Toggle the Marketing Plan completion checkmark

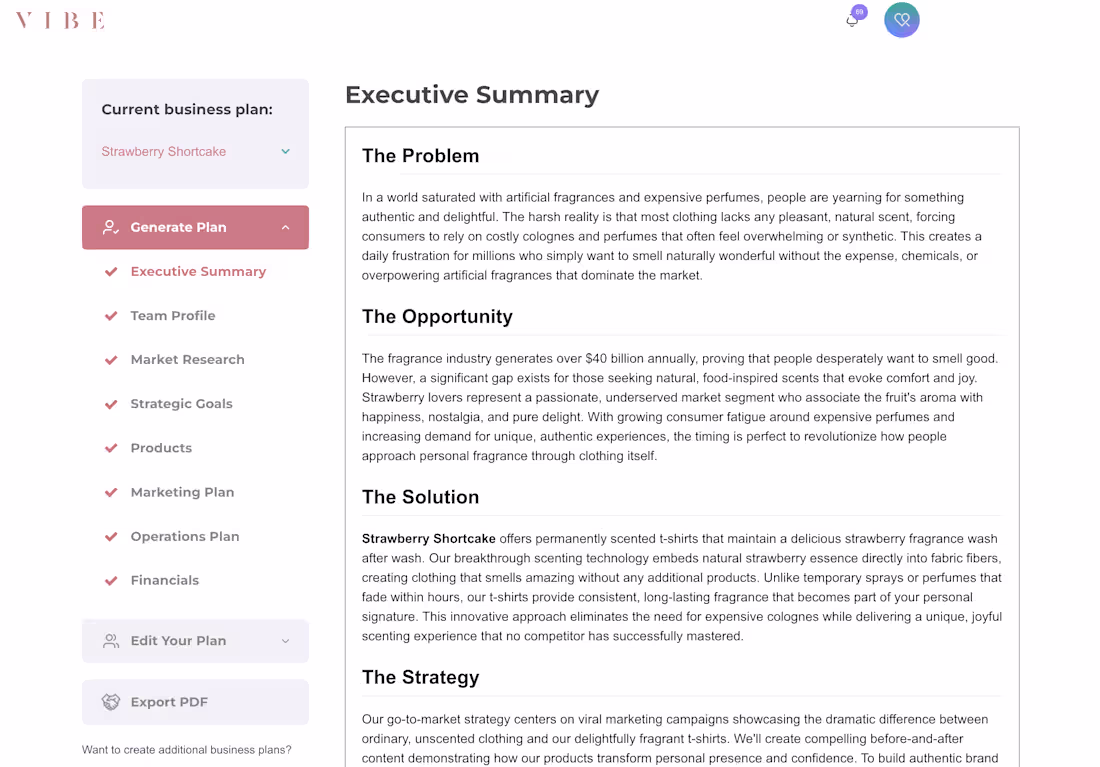(x=111, y=492)
